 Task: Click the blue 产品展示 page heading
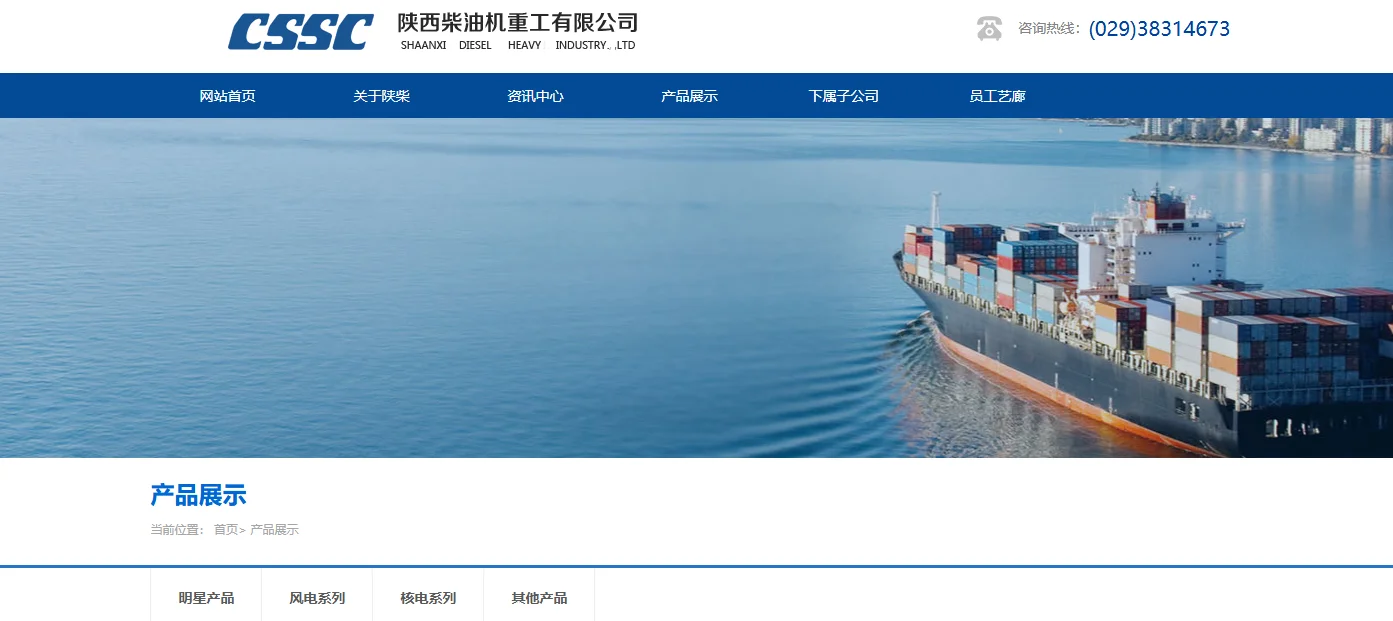point(198,495)
